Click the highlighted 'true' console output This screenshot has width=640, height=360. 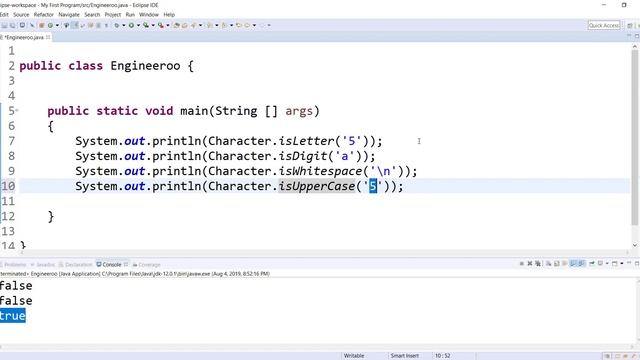pos(13,316)
